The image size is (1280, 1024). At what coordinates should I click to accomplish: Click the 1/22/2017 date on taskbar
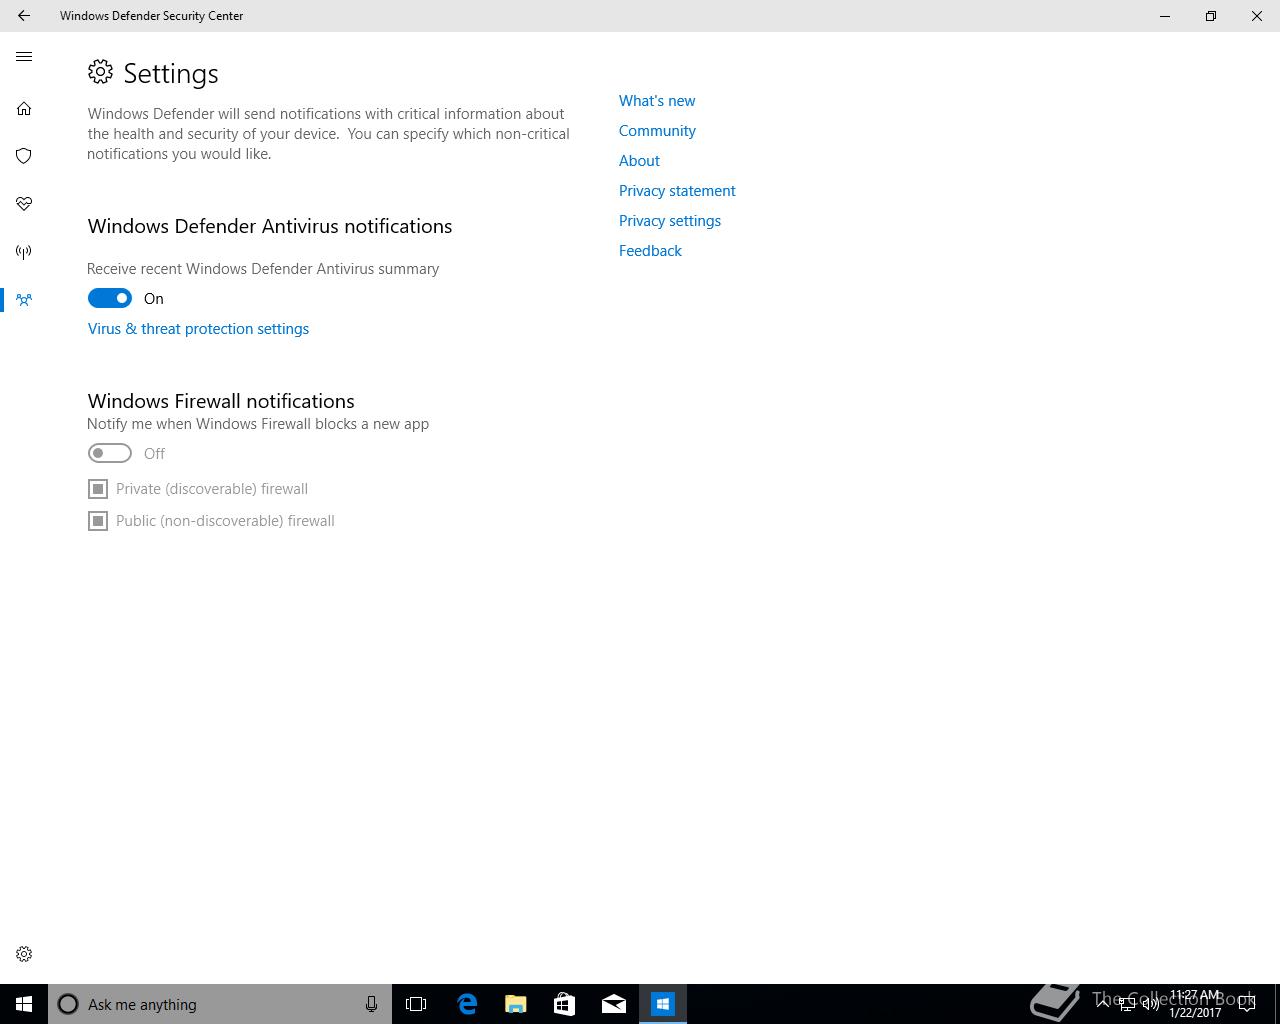pos(1195,1013)
